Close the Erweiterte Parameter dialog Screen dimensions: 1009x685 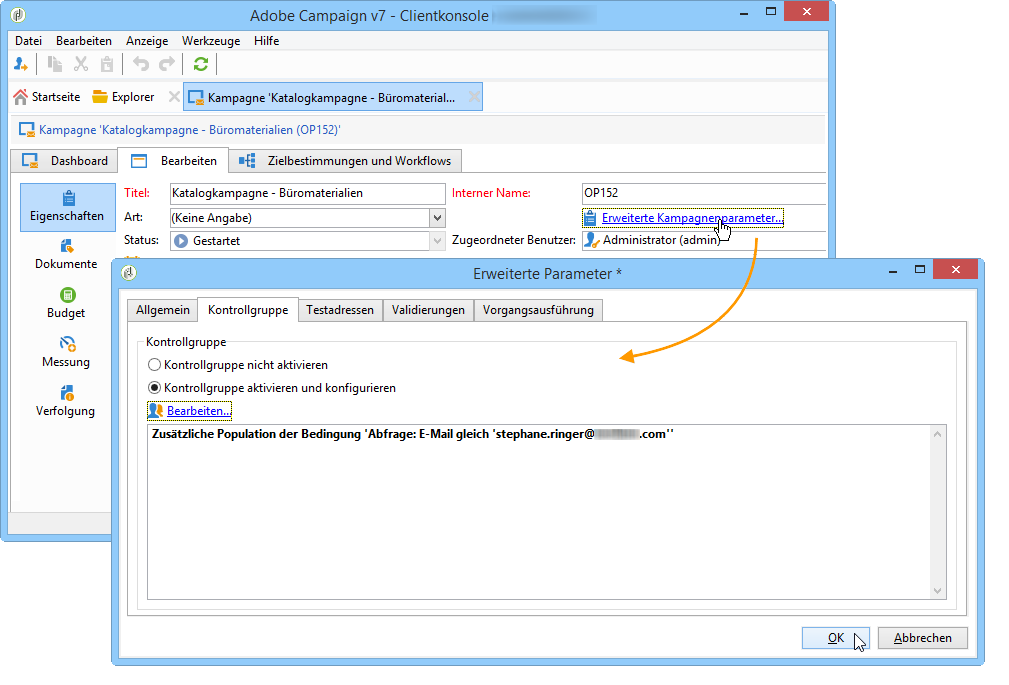tap(956, 270)
